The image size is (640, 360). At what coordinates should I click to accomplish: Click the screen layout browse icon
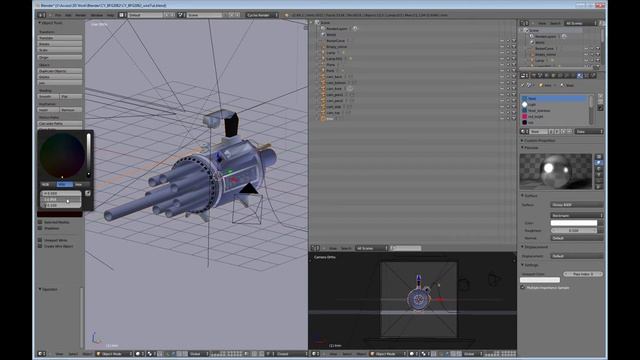[122, 15]
